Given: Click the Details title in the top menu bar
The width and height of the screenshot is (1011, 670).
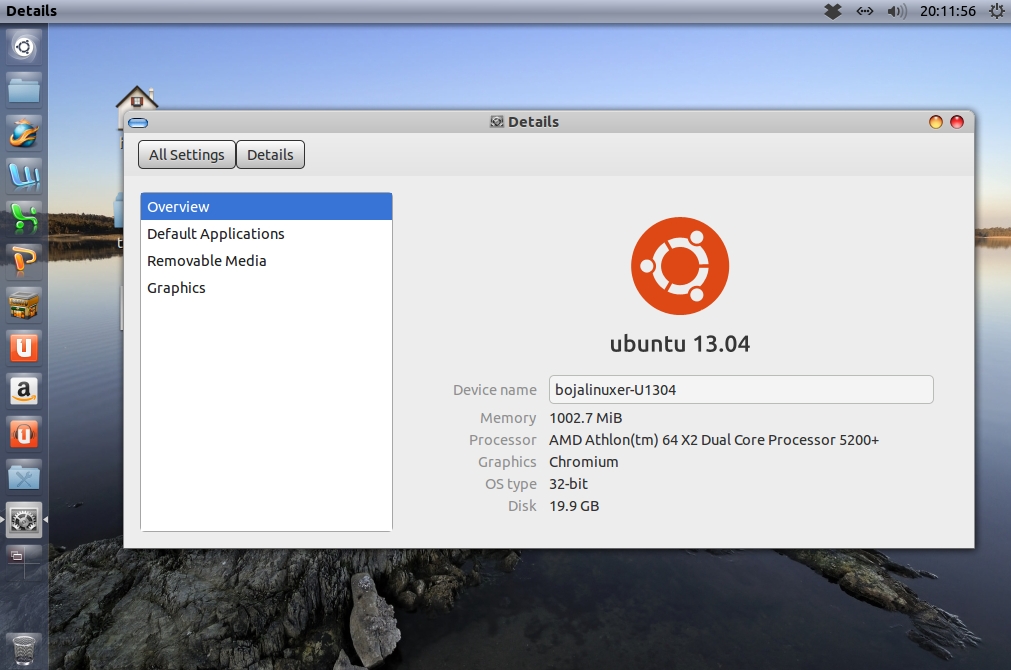Looking at the screenshot, I should coord(30,10).
